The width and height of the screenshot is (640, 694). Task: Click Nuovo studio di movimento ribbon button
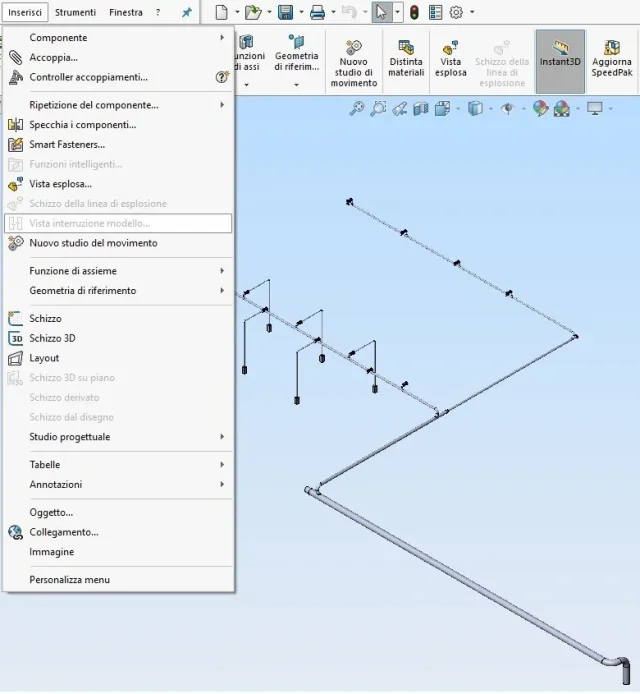tap(354, 63)
